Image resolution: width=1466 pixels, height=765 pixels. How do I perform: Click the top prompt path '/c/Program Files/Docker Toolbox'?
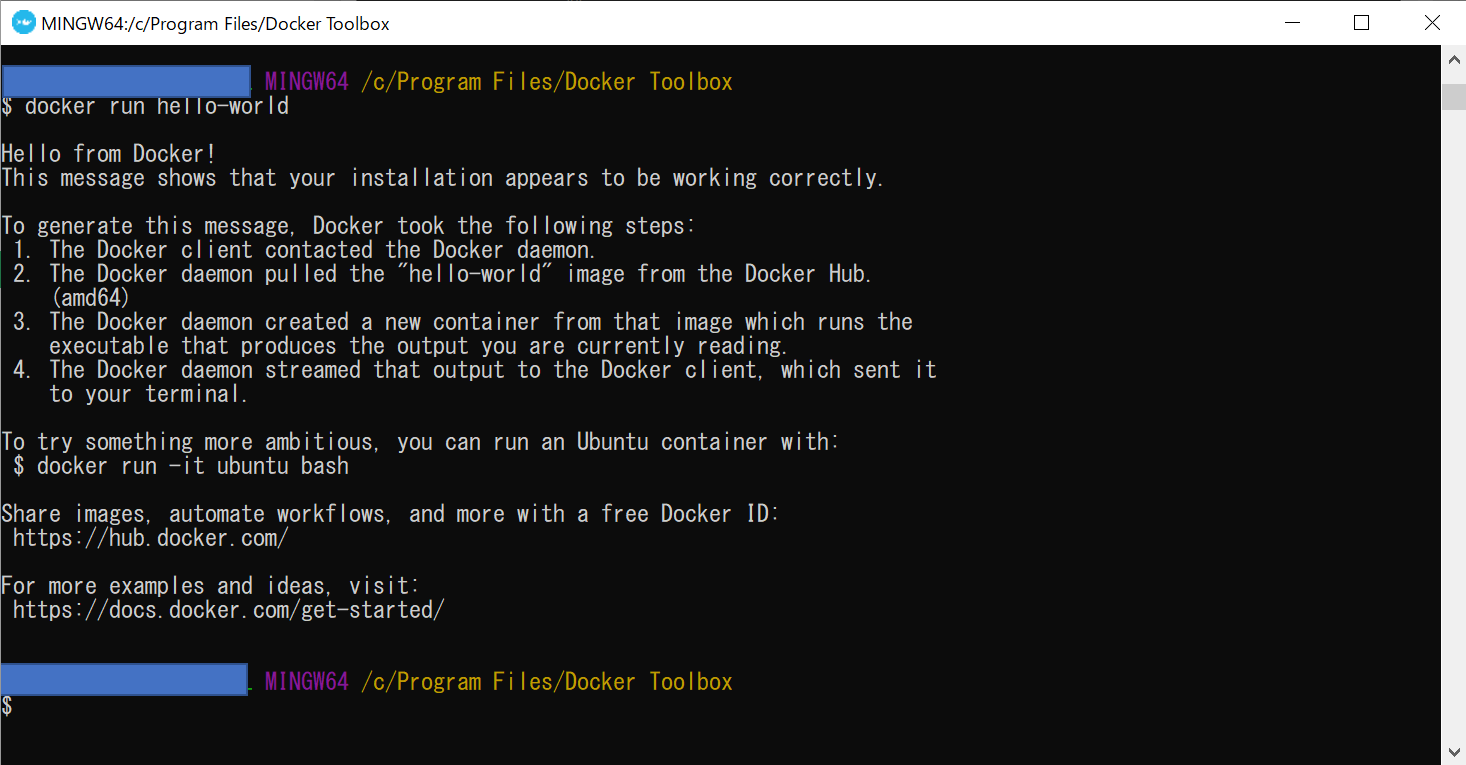547,82
